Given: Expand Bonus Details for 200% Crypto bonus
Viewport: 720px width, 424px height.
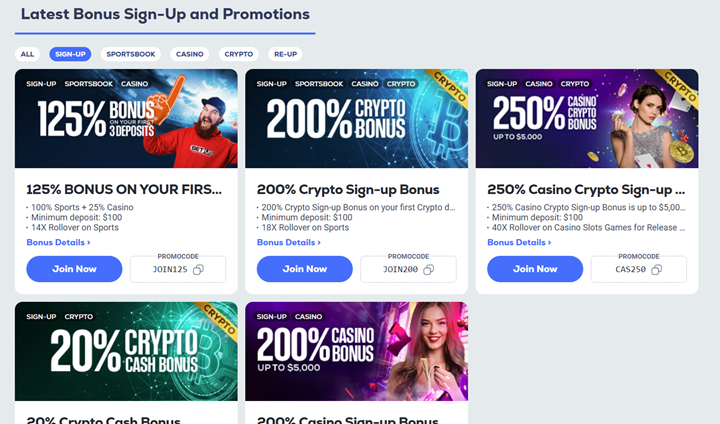Looking at the screenshot, I should tap(288, 242).
